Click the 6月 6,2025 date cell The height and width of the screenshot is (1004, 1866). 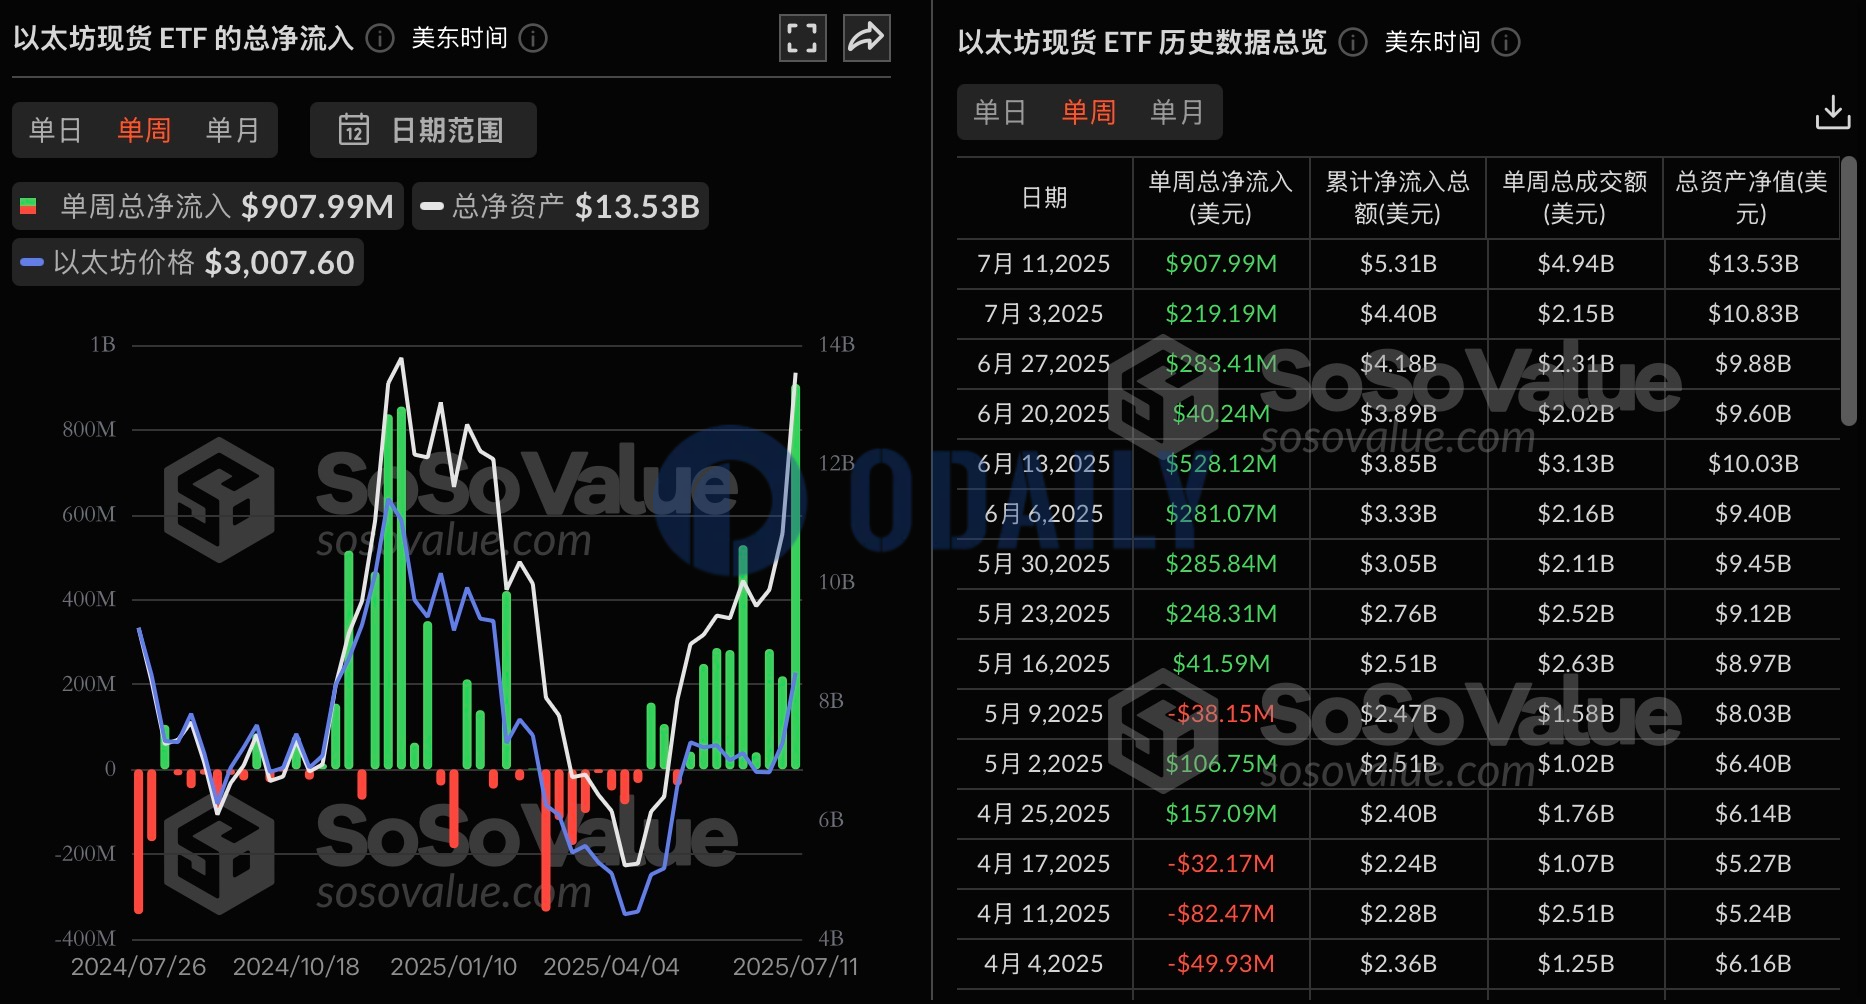[1044, 514]
